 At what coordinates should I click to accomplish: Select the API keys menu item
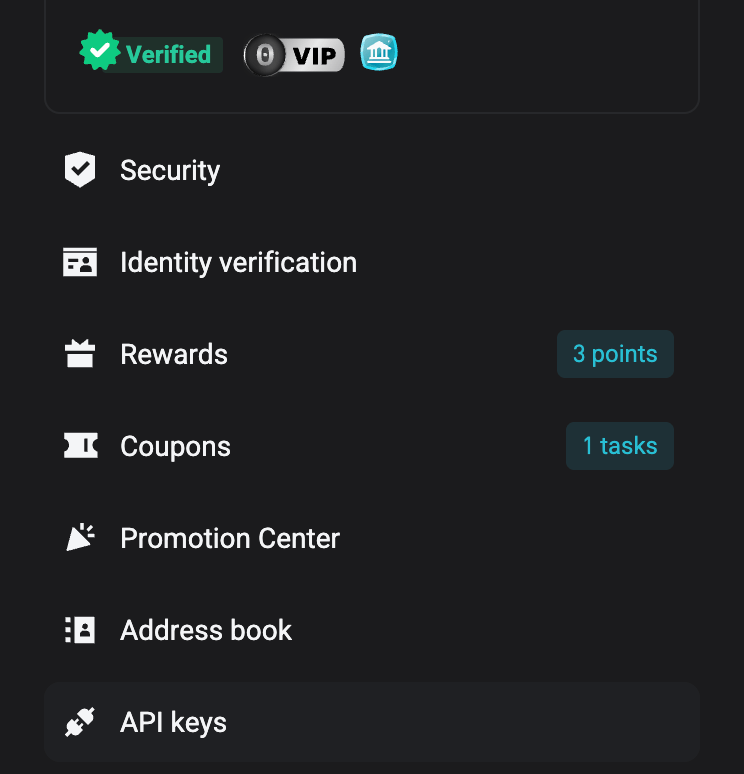173,722
